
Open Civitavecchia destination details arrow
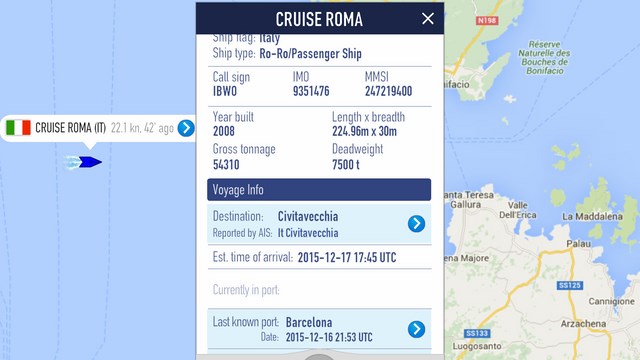pyautogui.click(x=416, y=224)
